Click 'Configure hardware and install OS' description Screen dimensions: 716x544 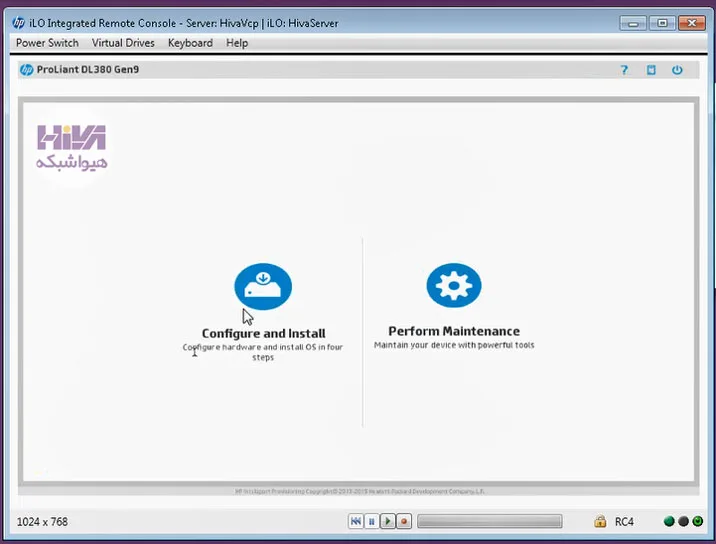(263, 352)
